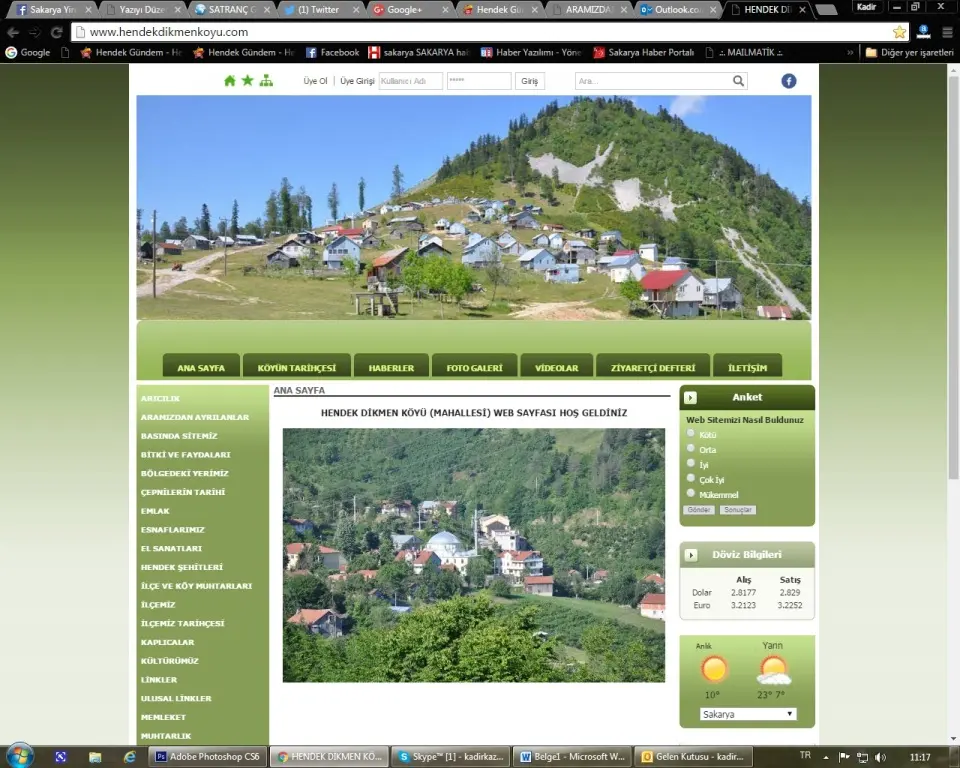Open the HABERLER menu tab
Viewport: 960px width, 768px height.
coord(391,367)
